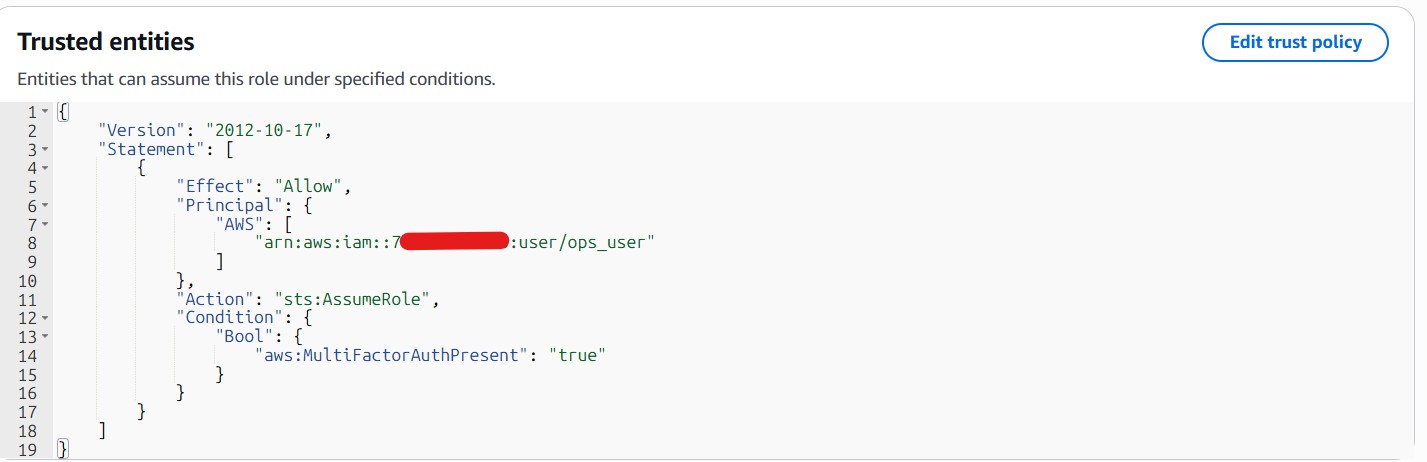
Task: Click the closing brace on line 19
Action: coord(63,449)
